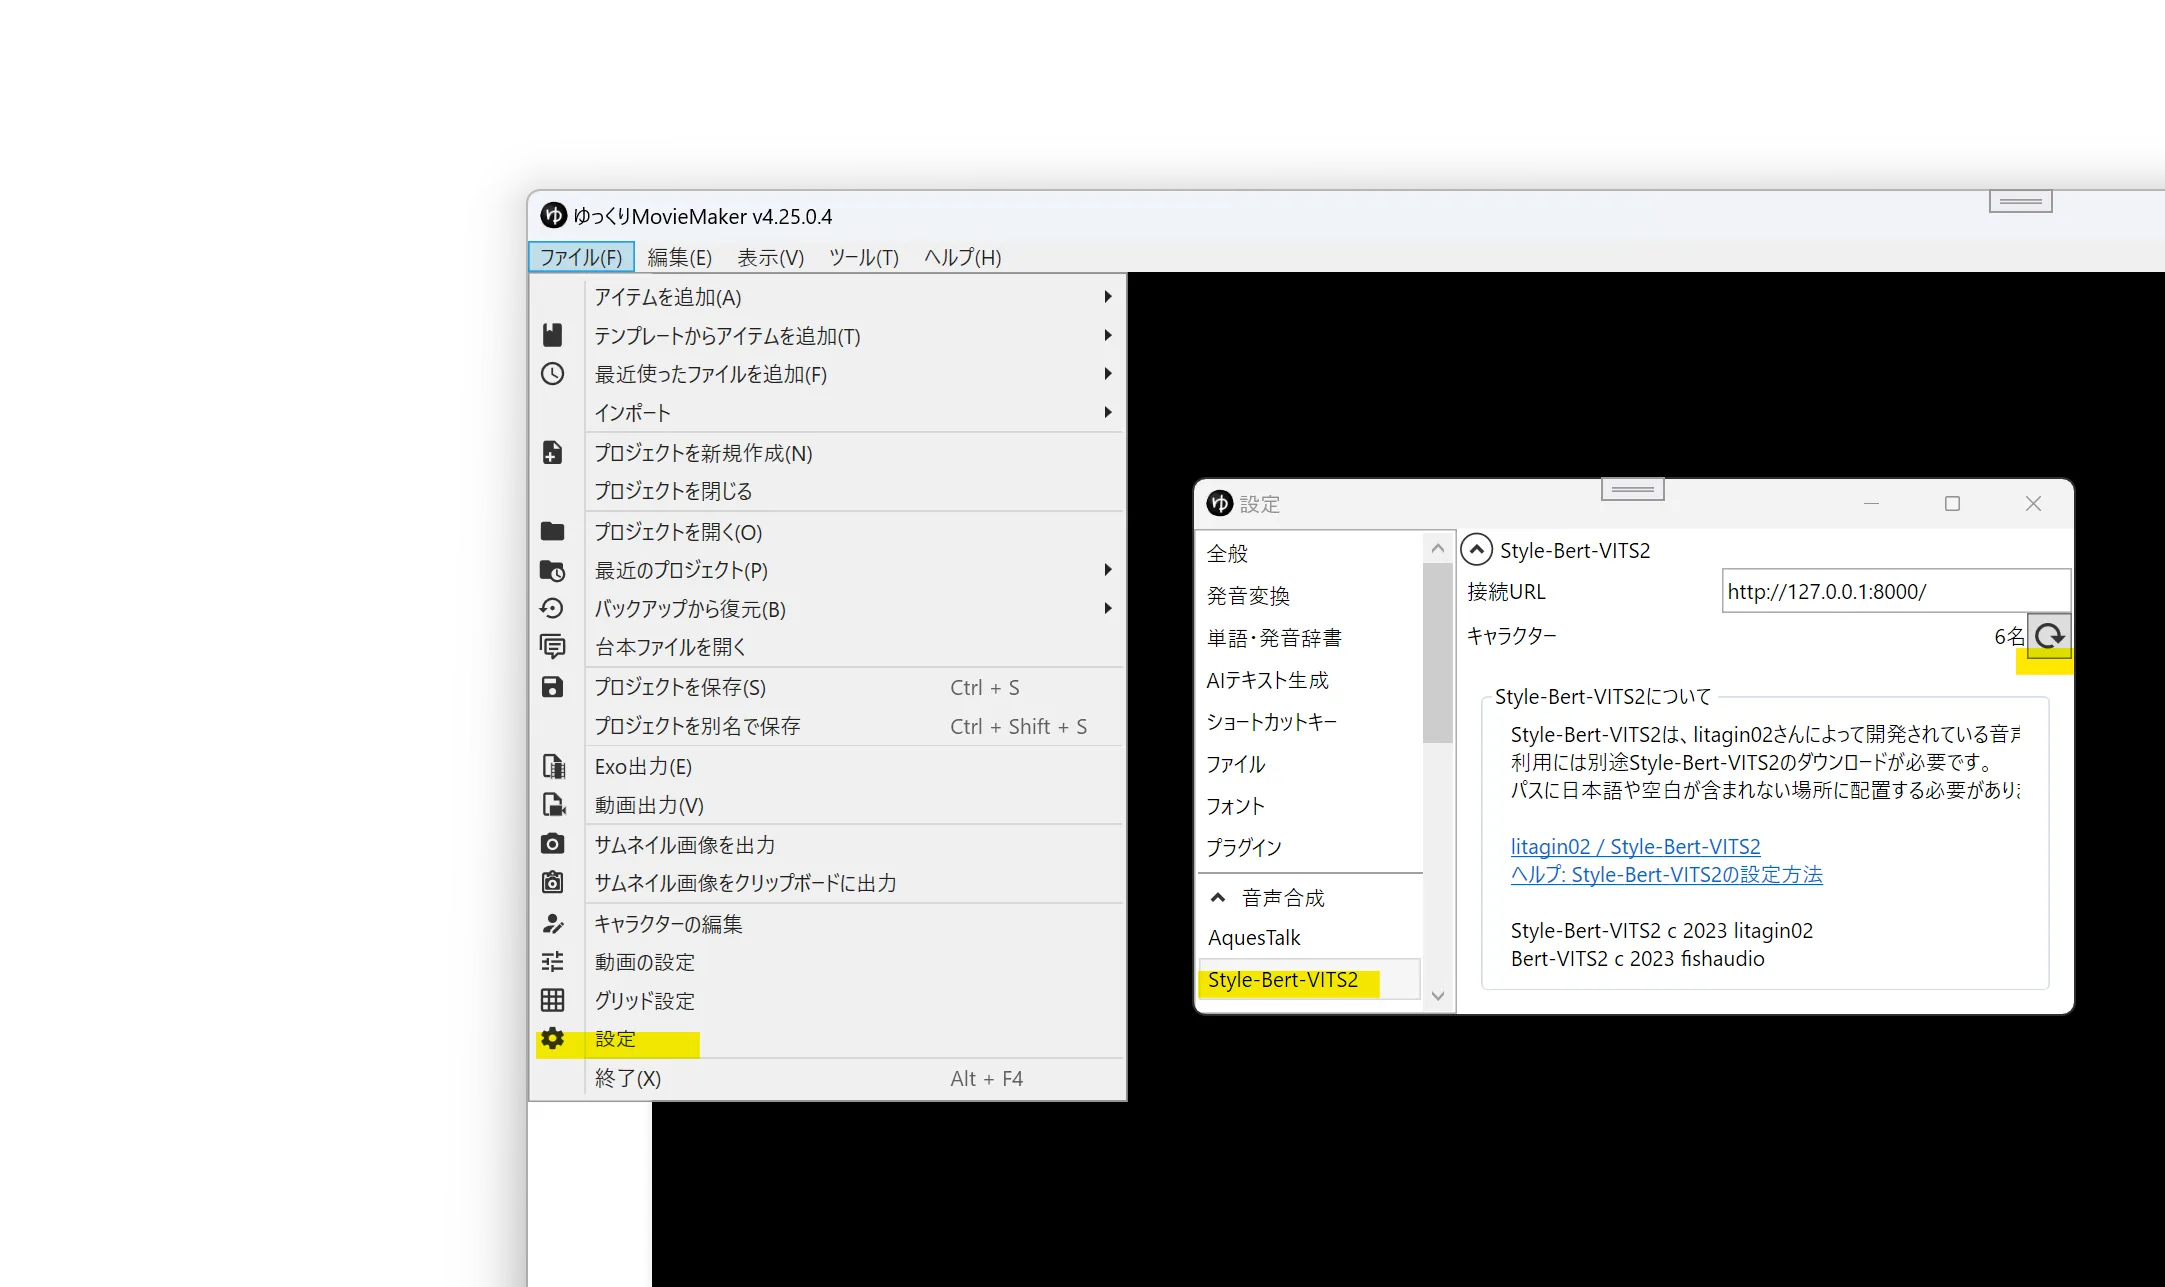
Task: Choose プロジェクトを新規作成(N) from File menu
Action: [x=828, y=453]
